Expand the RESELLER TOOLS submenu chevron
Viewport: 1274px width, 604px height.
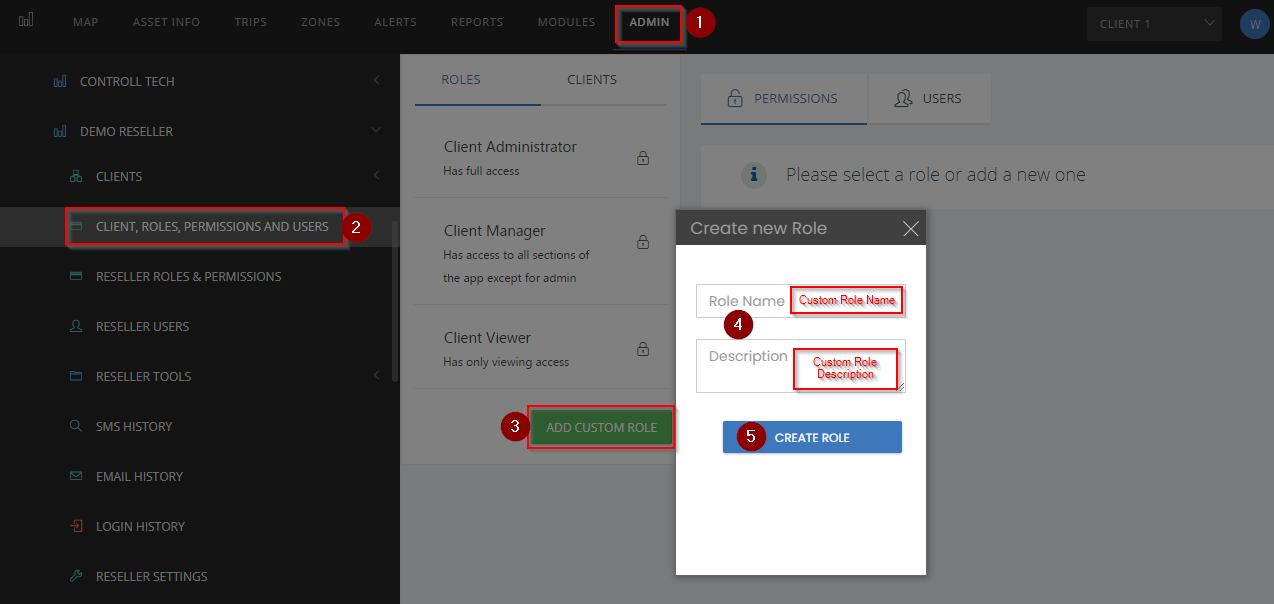376,375
